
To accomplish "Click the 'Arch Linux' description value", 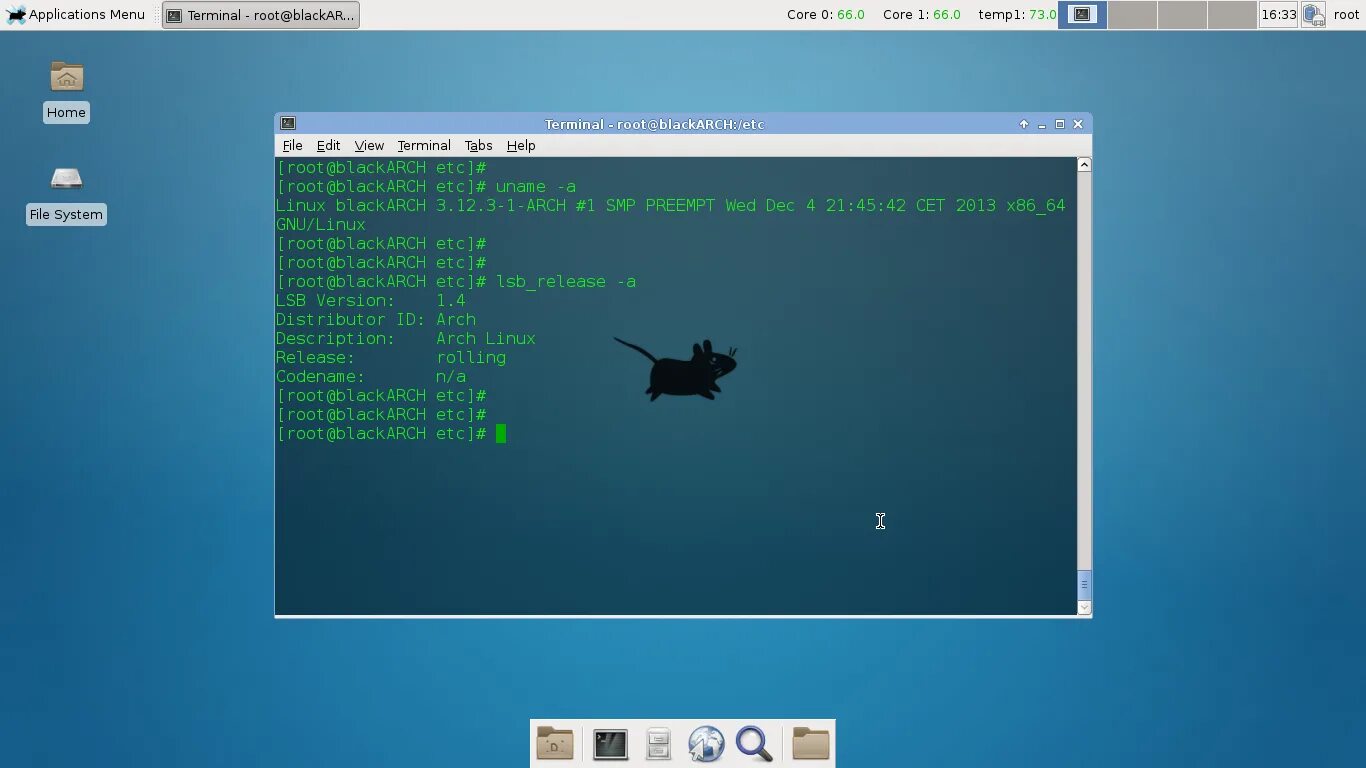I will [486, 339].
